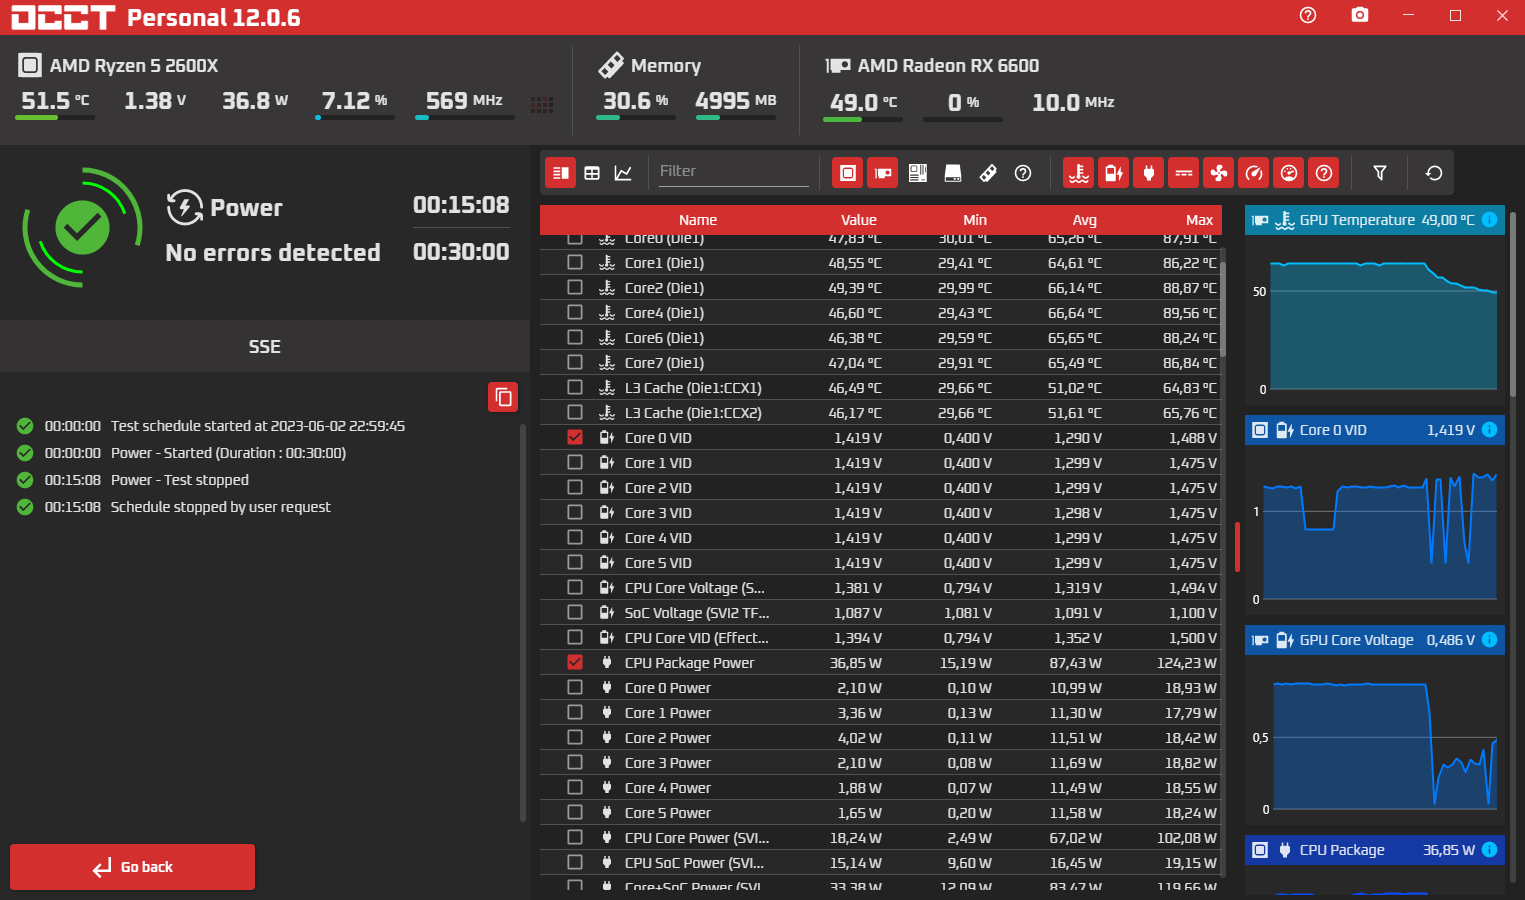
Task: Click the graph panel vertical scrollbar
Action: pyautogui.click(x=1513, y=305)
